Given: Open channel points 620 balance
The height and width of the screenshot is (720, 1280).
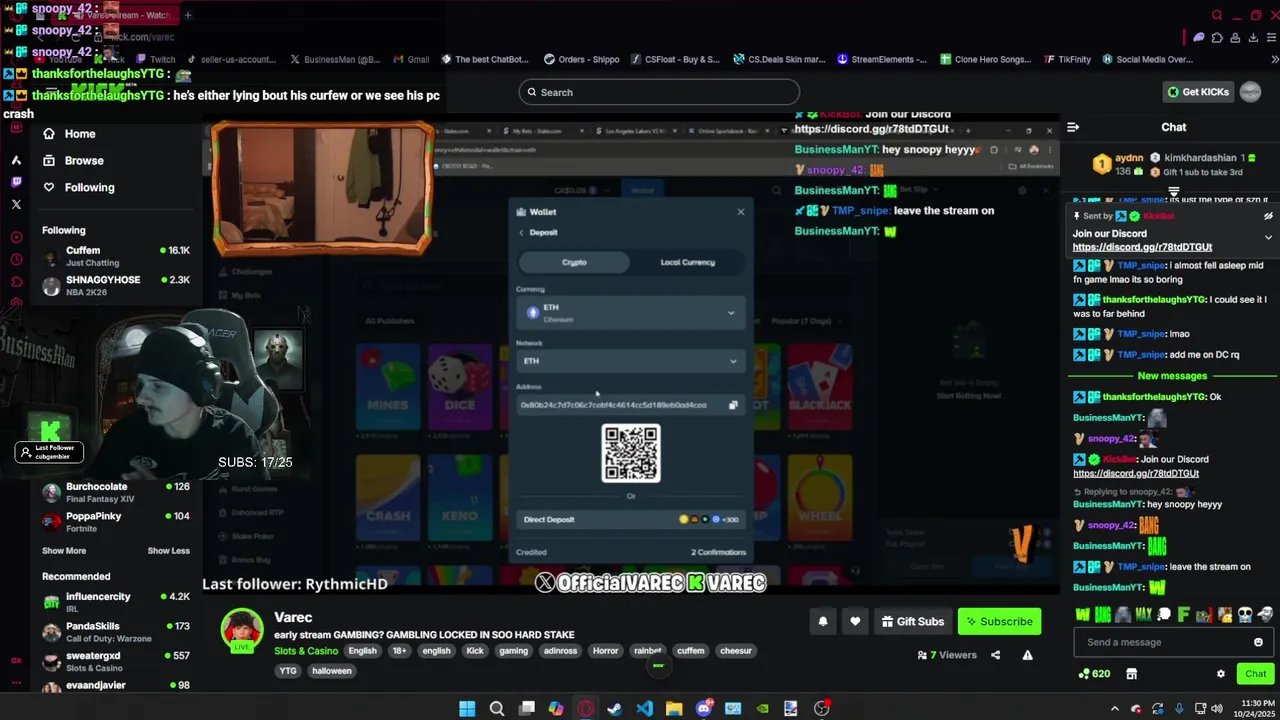Looking at the screenshot, I should pos(1094,674).
